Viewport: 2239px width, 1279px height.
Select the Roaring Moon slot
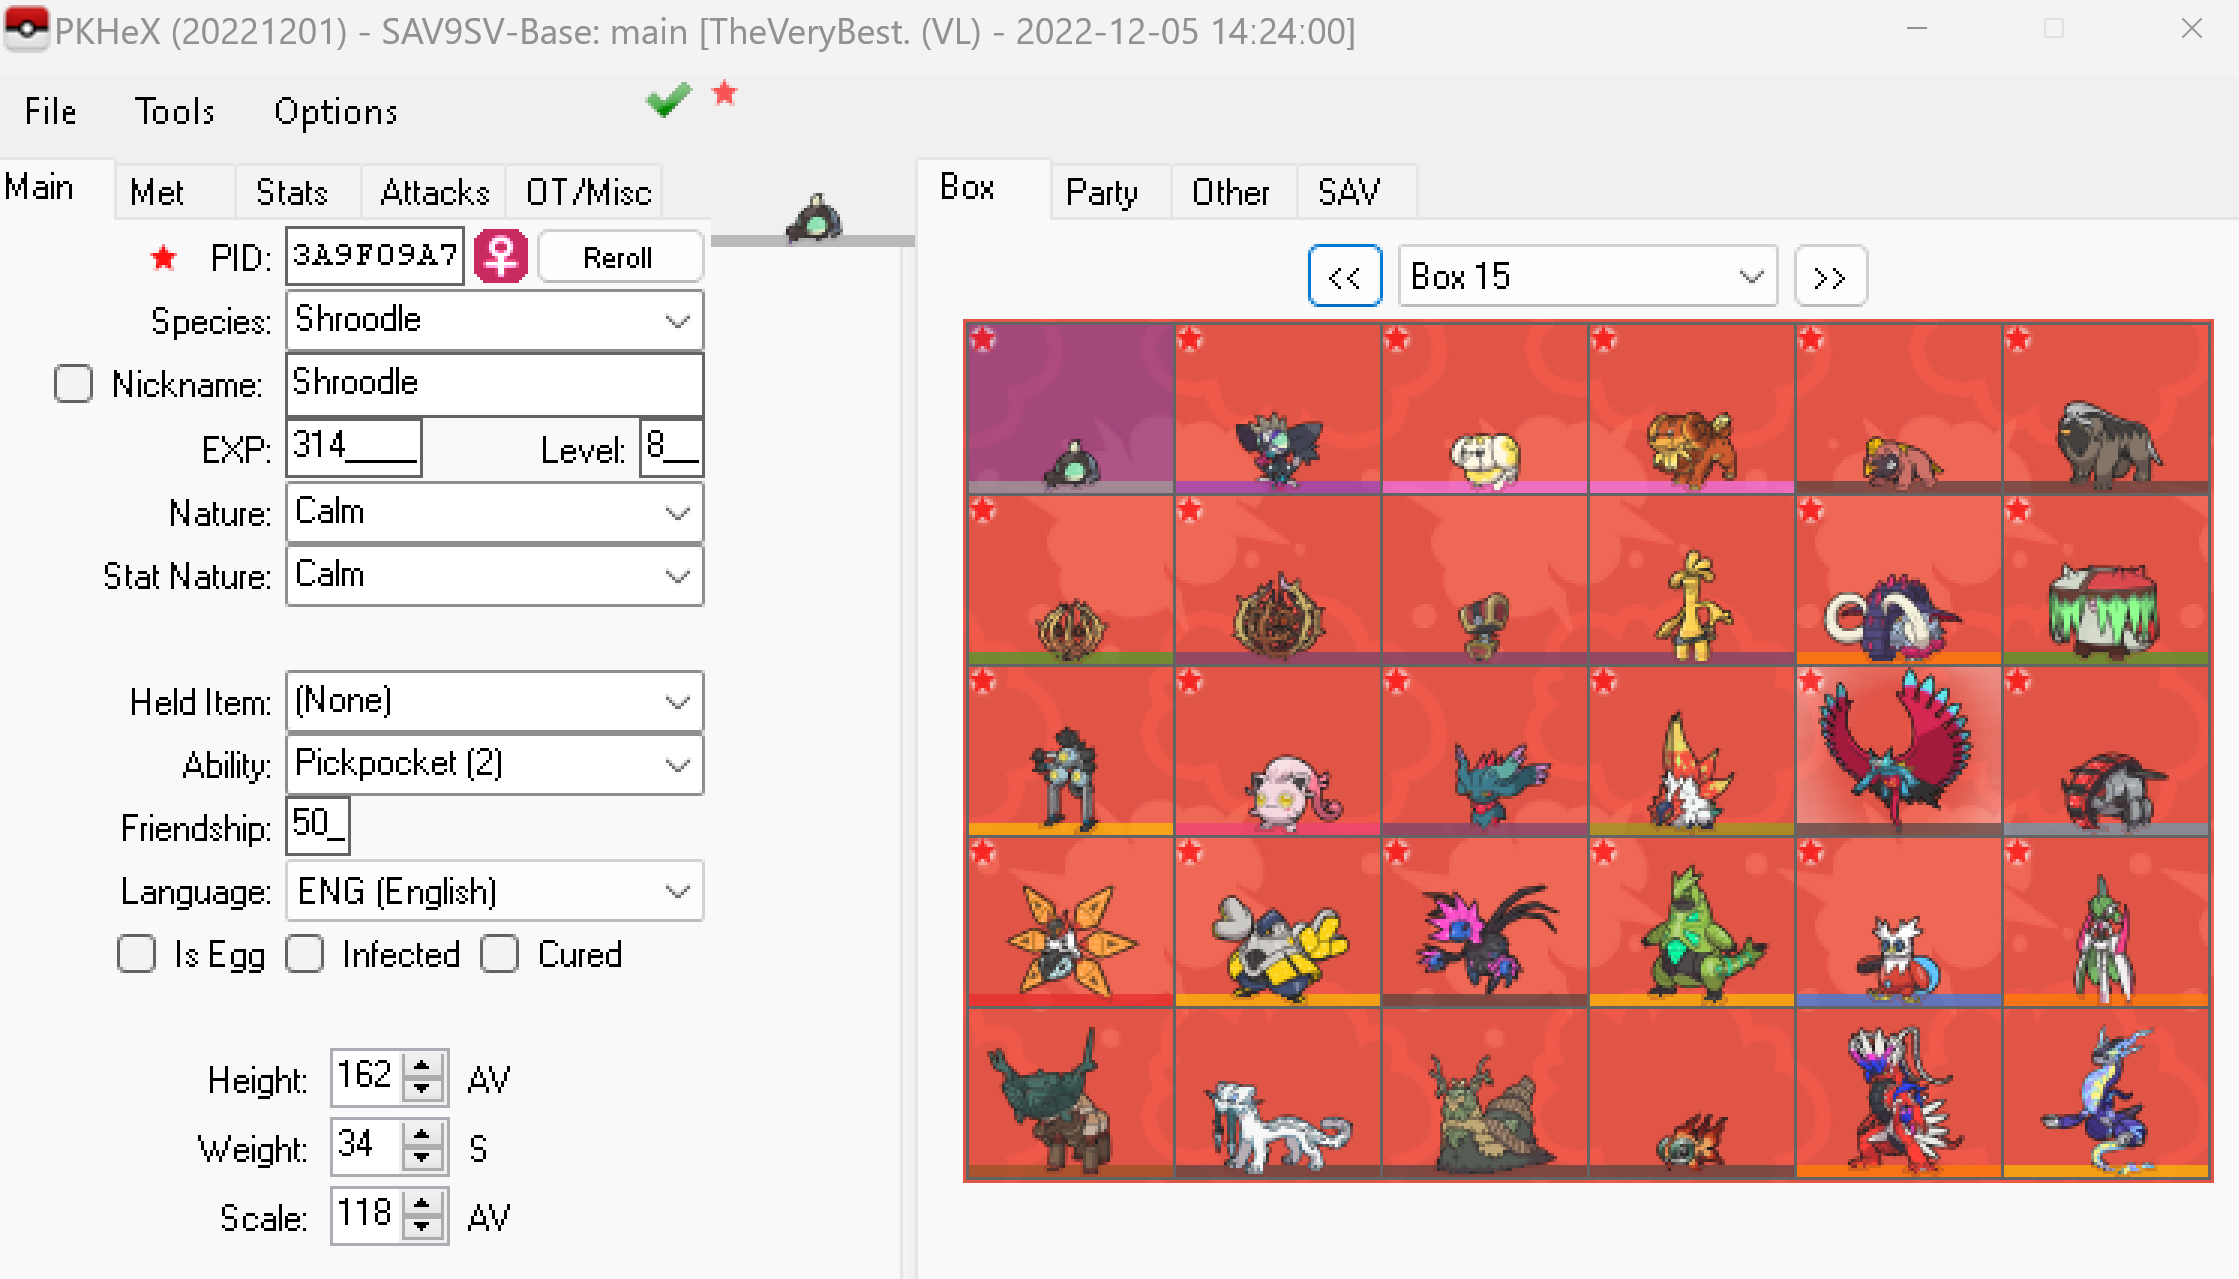point(1898,751)
